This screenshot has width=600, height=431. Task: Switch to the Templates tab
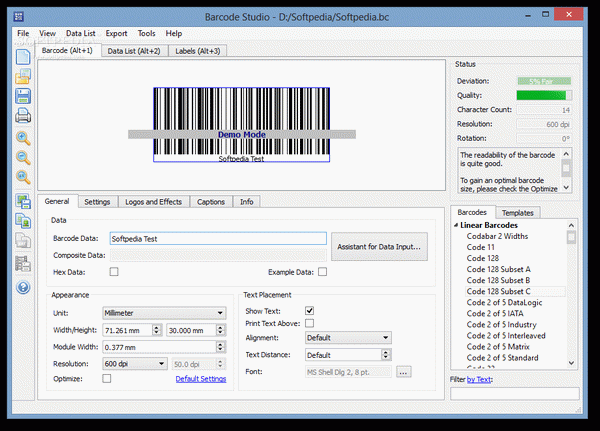pyautogui.click(x=517, y=212)
